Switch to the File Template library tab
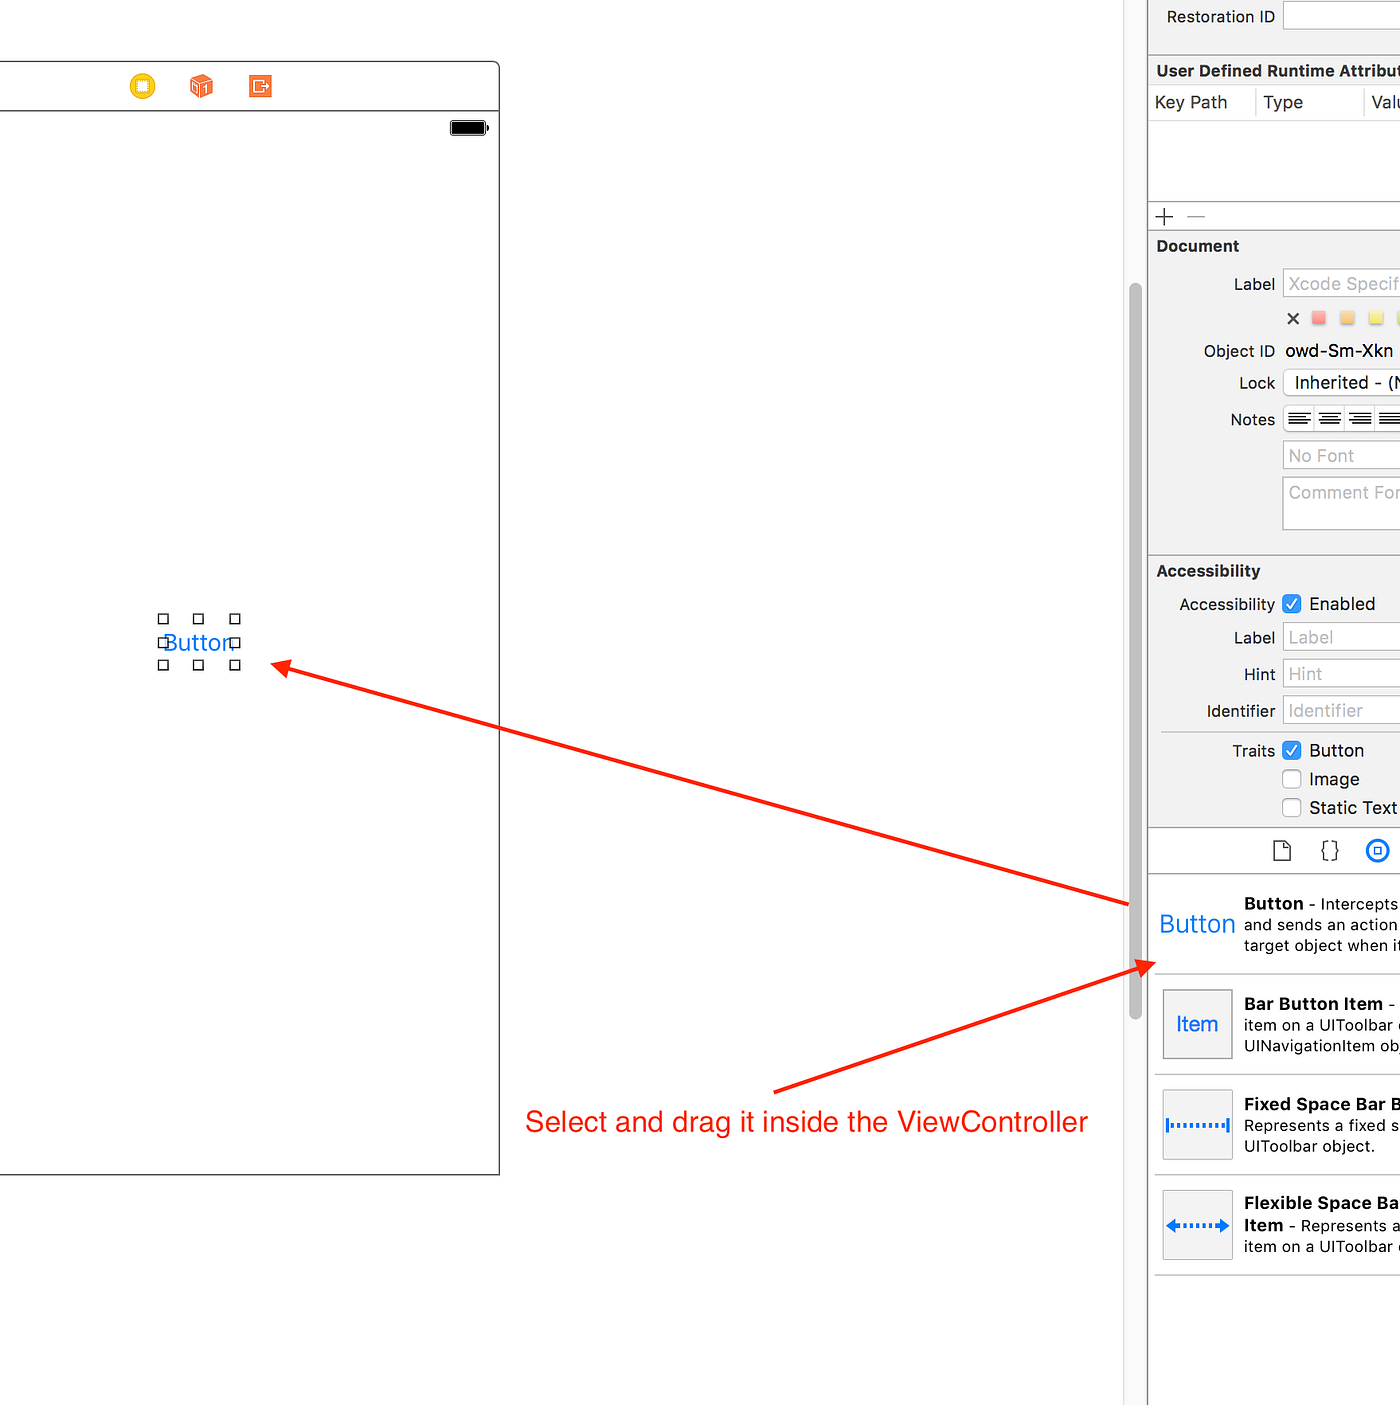This screenshot has height=1405, width=1400. click(x=1283, y=850)
